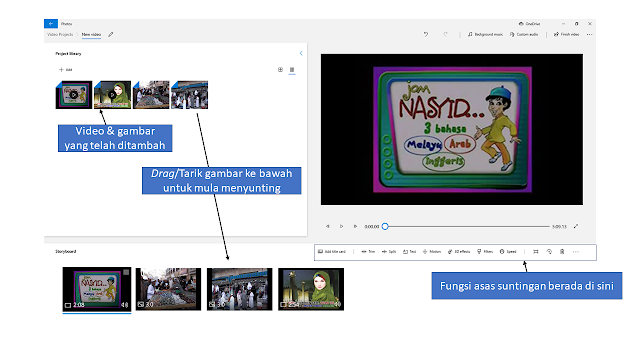This screenshot has height=360, width=640.
Task: Step forward one frame in preview
Action: coord(355,226)
